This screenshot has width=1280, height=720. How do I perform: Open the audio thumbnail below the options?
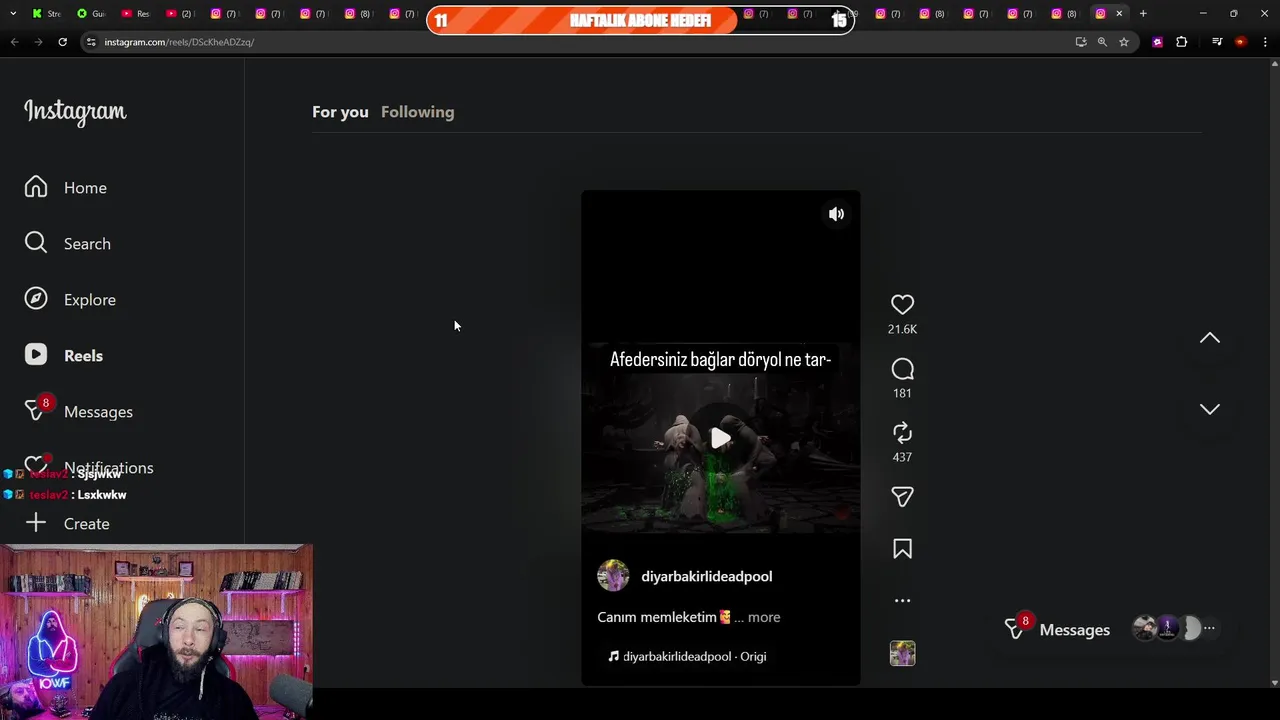[x=902, y=653]
